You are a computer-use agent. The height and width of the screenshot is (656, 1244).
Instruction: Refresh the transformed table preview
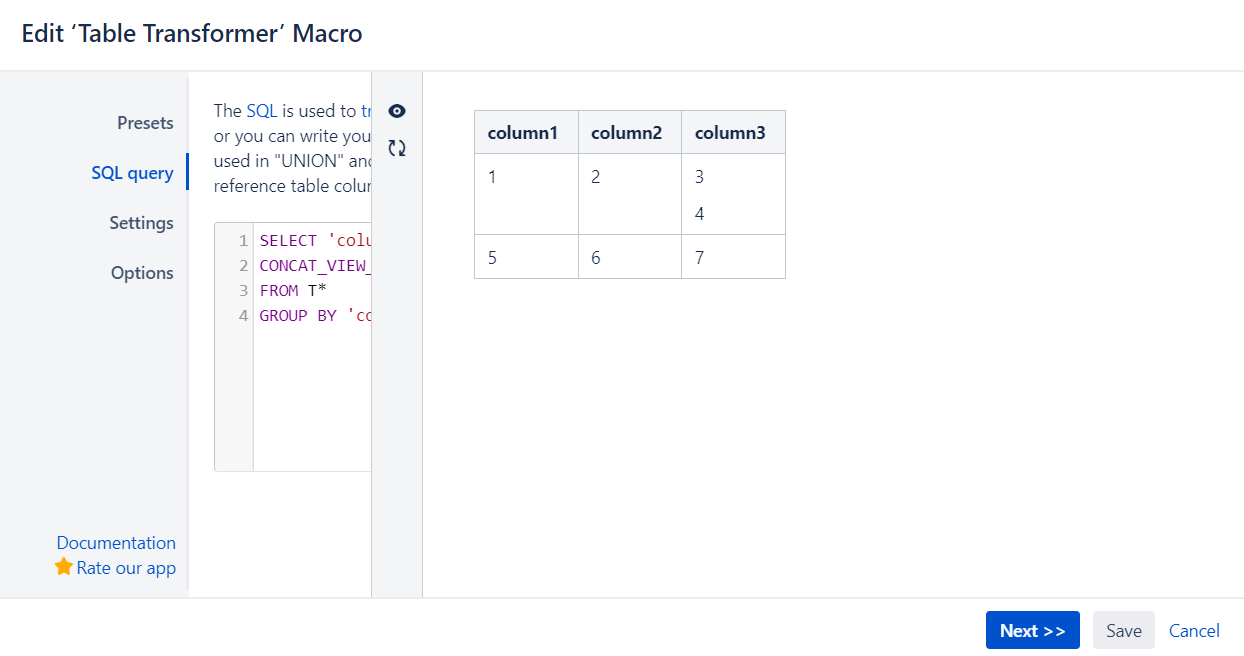coord(397,147)
